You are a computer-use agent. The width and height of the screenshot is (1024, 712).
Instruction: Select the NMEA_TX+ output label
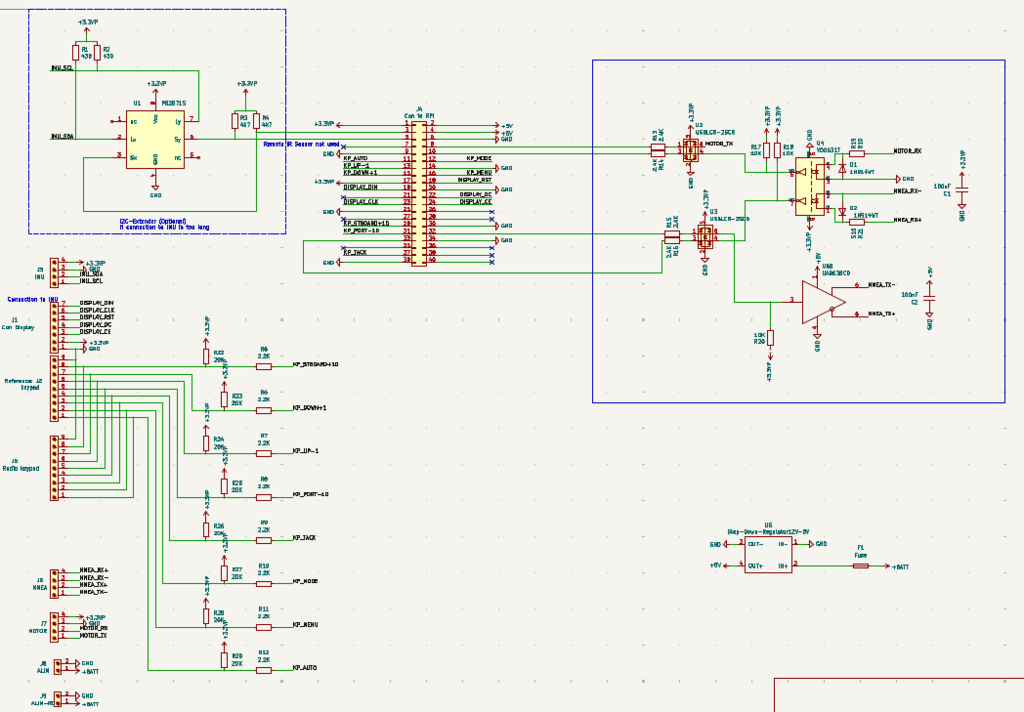(x=881, y=313)
